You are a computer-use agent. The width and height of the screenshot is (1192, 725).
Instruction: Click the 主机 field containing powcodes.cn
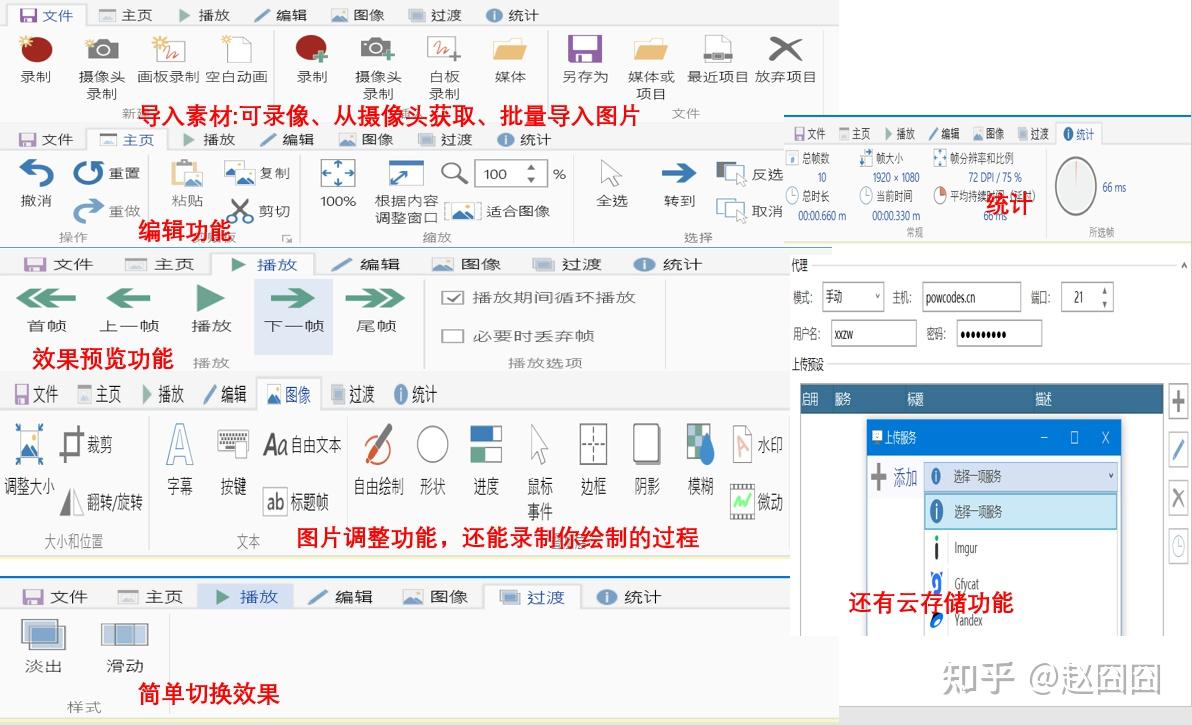point(971,297)
